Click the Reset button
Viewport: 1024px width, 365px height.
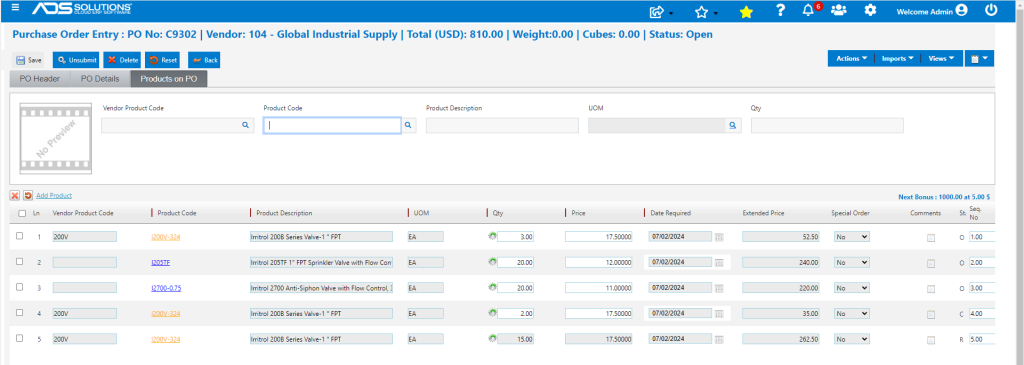(163, 60)
